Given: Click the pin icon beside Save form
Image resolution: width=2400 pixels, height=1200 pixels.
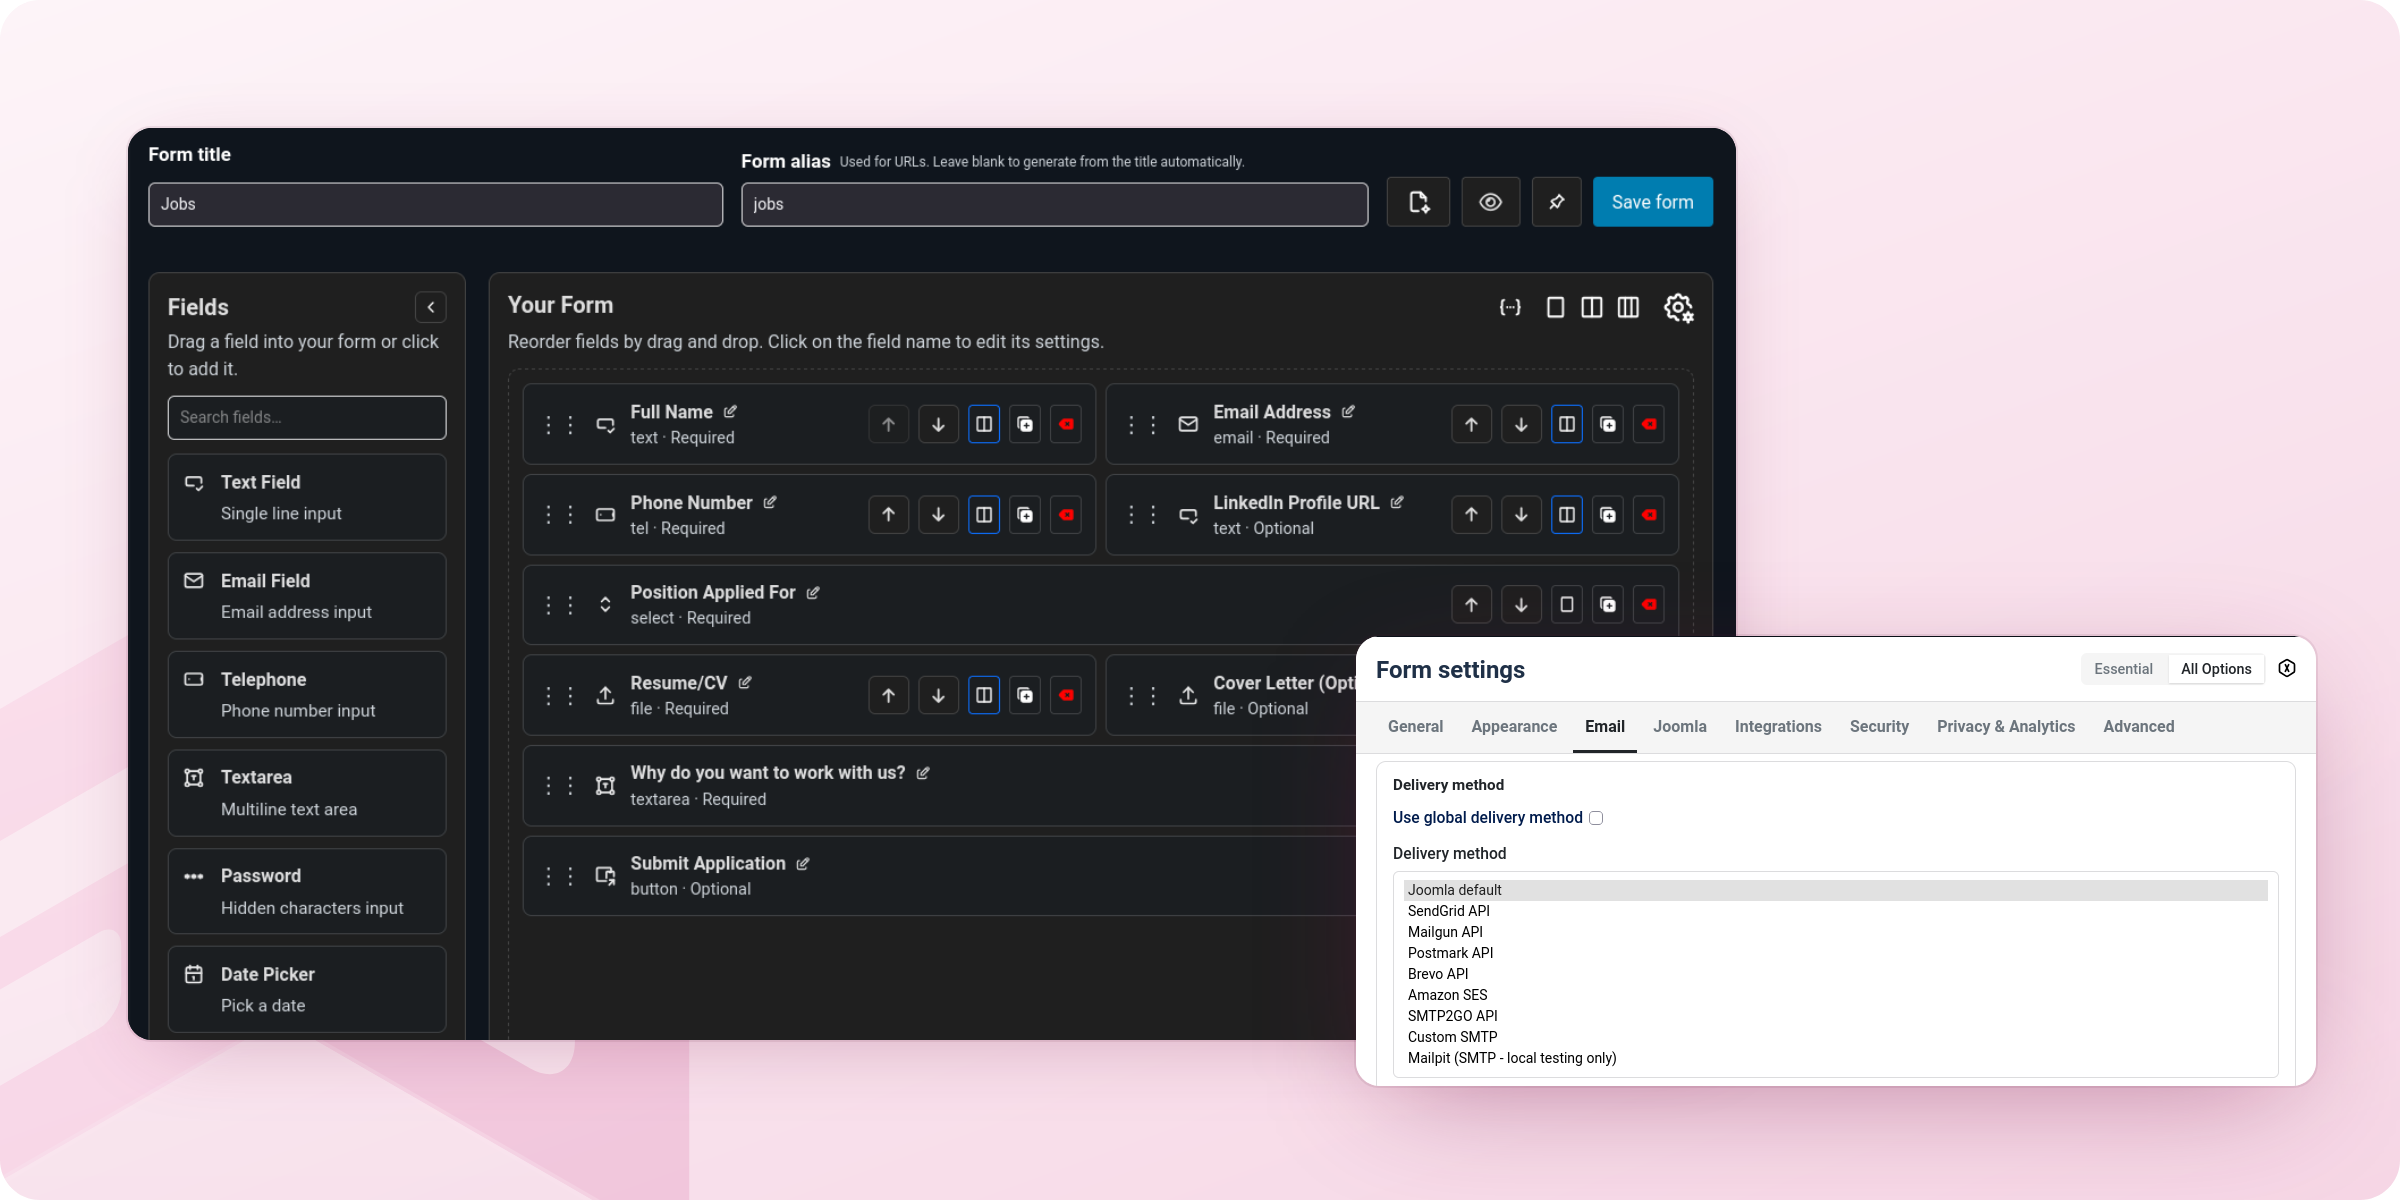Looking at the screenshot, I should tap(1556, 202).
